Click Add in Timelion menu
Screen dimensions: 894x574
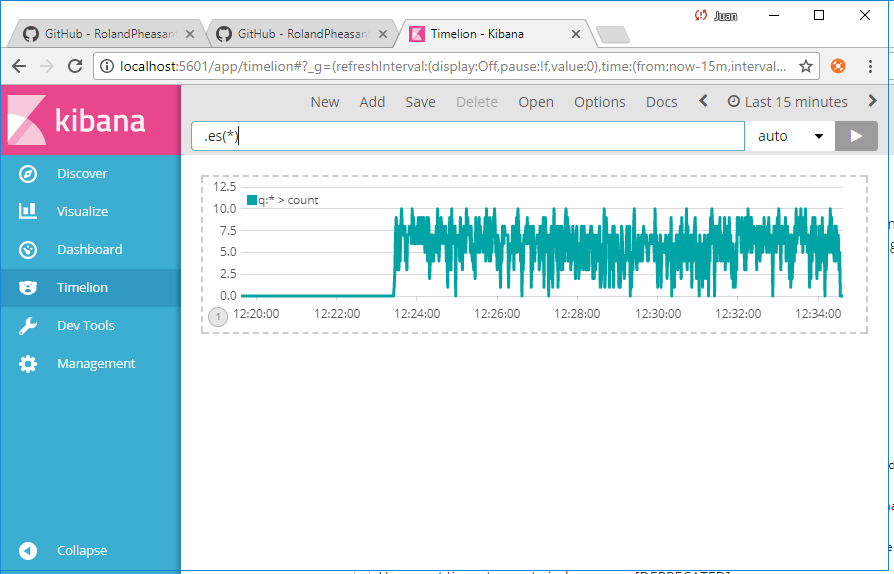point(372,102)
